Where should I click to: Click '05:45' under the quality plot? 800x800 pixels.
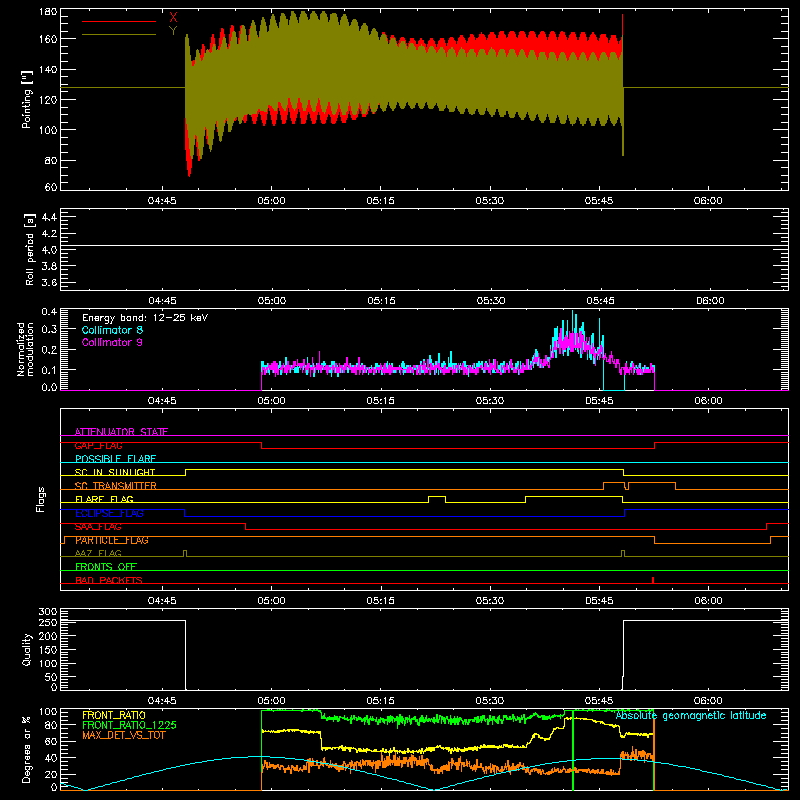point(599,701)
